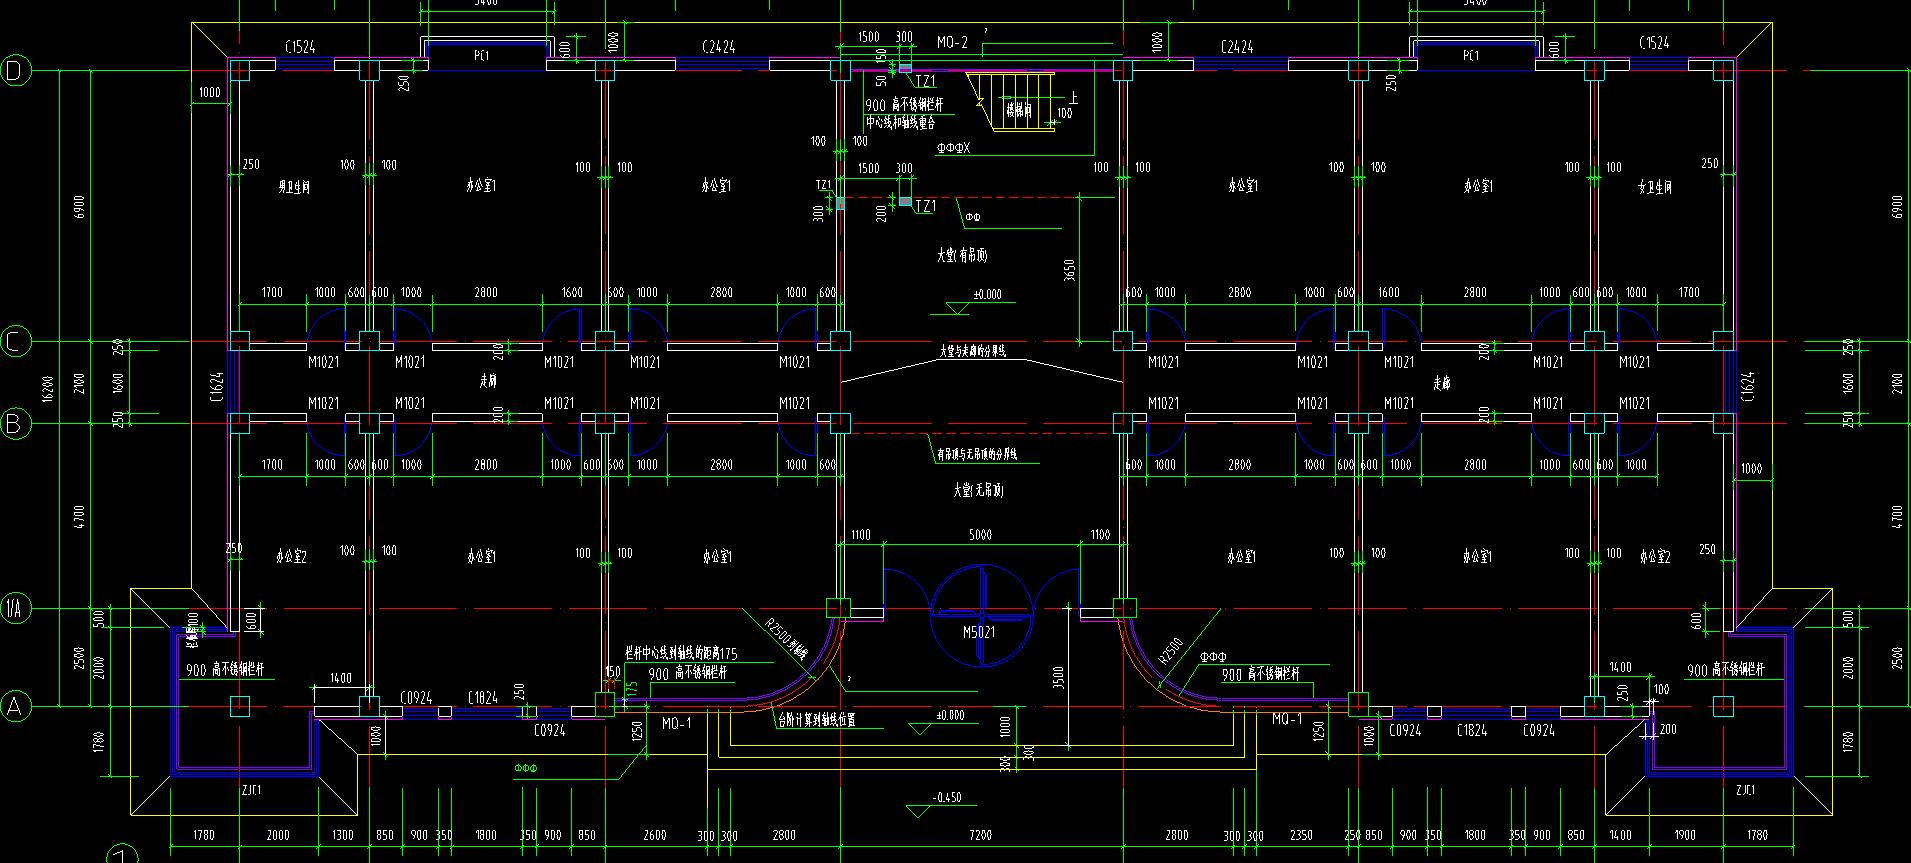Click the 16200 overall dimension text

click(x=47, y=389)
